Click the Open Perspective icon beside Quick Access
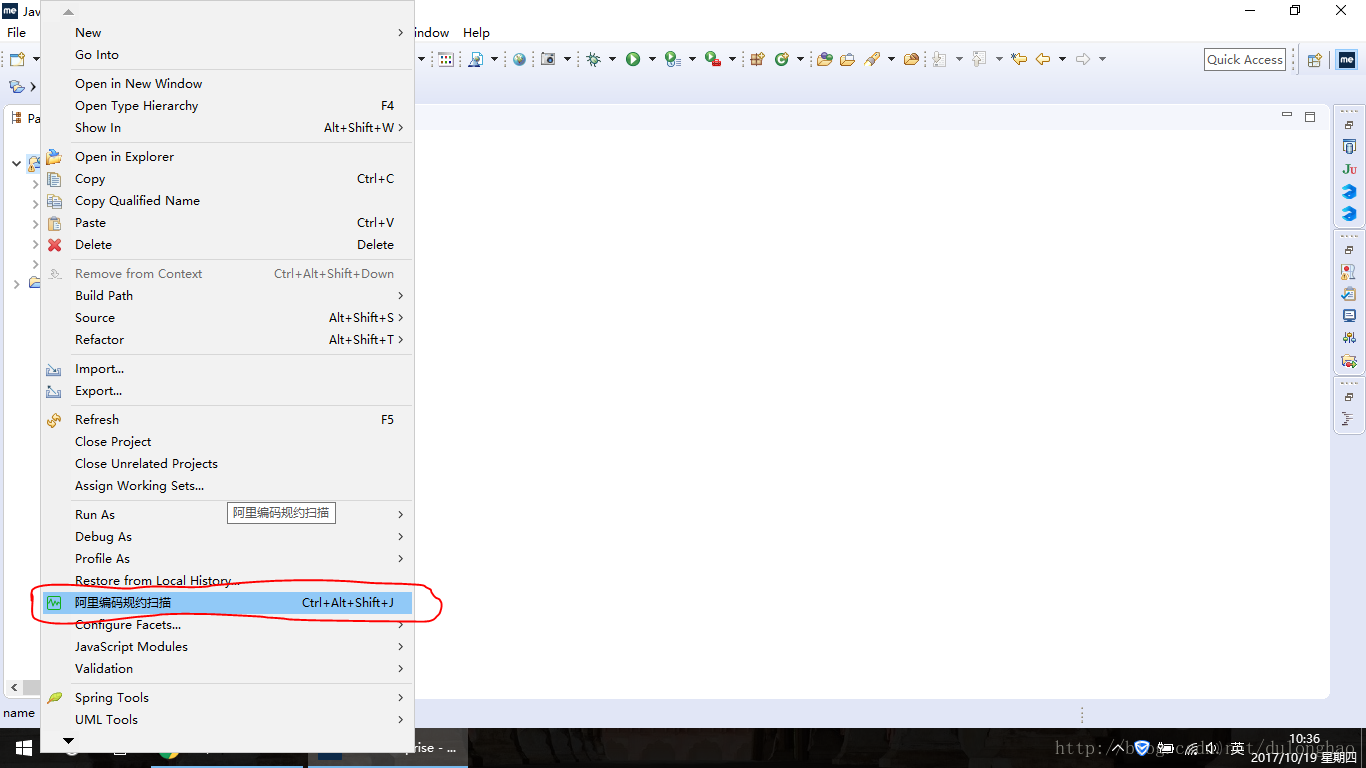 (x=1314, y=60)
